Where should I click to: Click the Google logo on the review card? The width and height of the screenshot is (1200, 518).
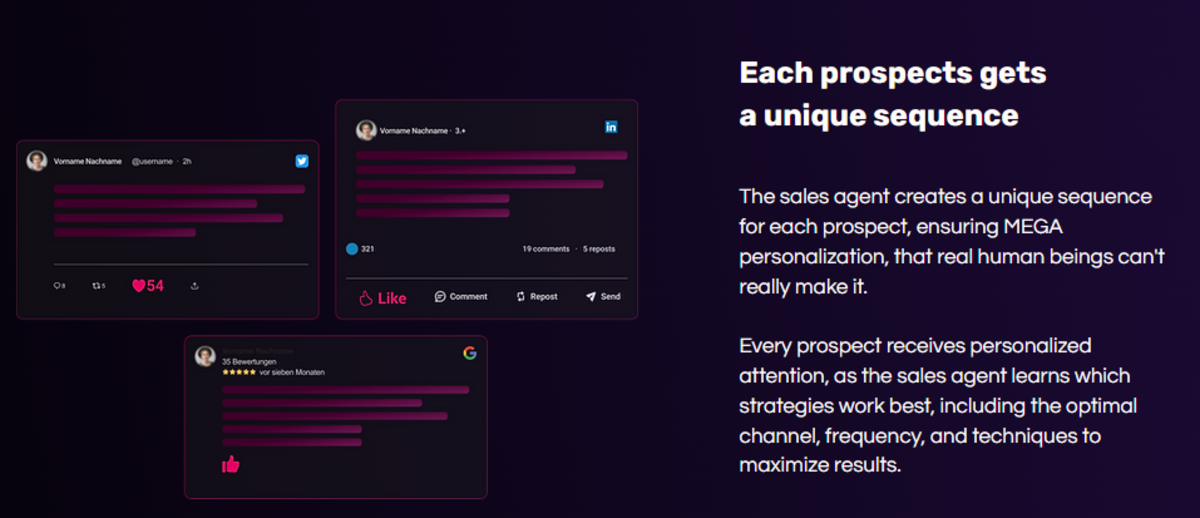[x=469, y=353]
